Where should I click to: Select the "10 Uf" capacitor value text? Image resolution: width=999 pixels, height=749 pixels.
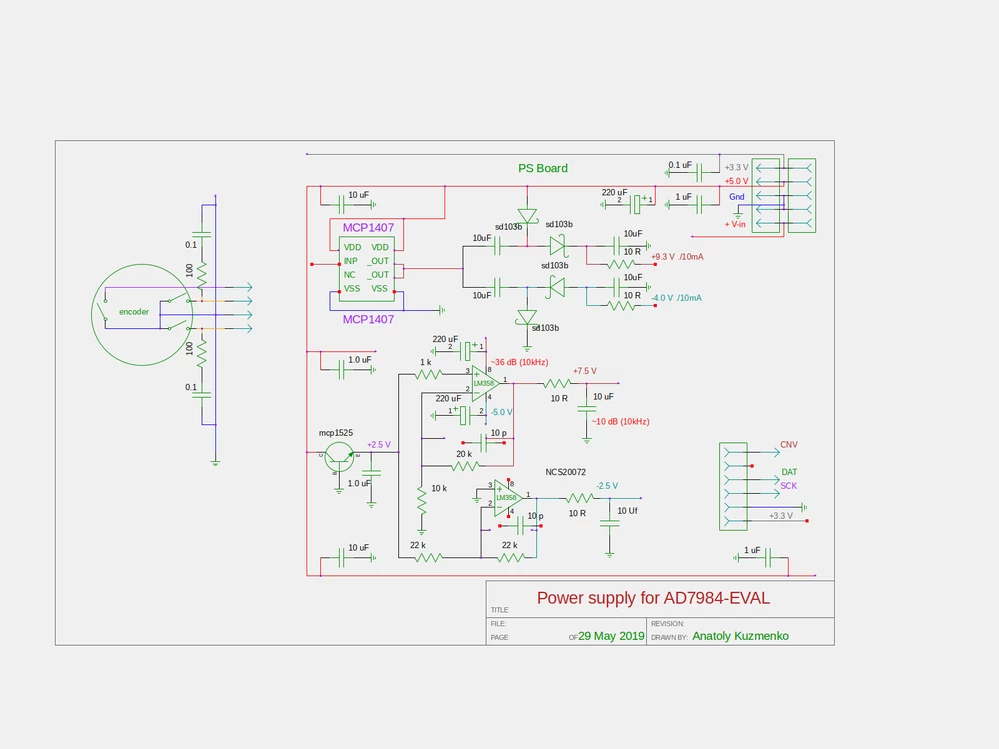coord(627,511)
